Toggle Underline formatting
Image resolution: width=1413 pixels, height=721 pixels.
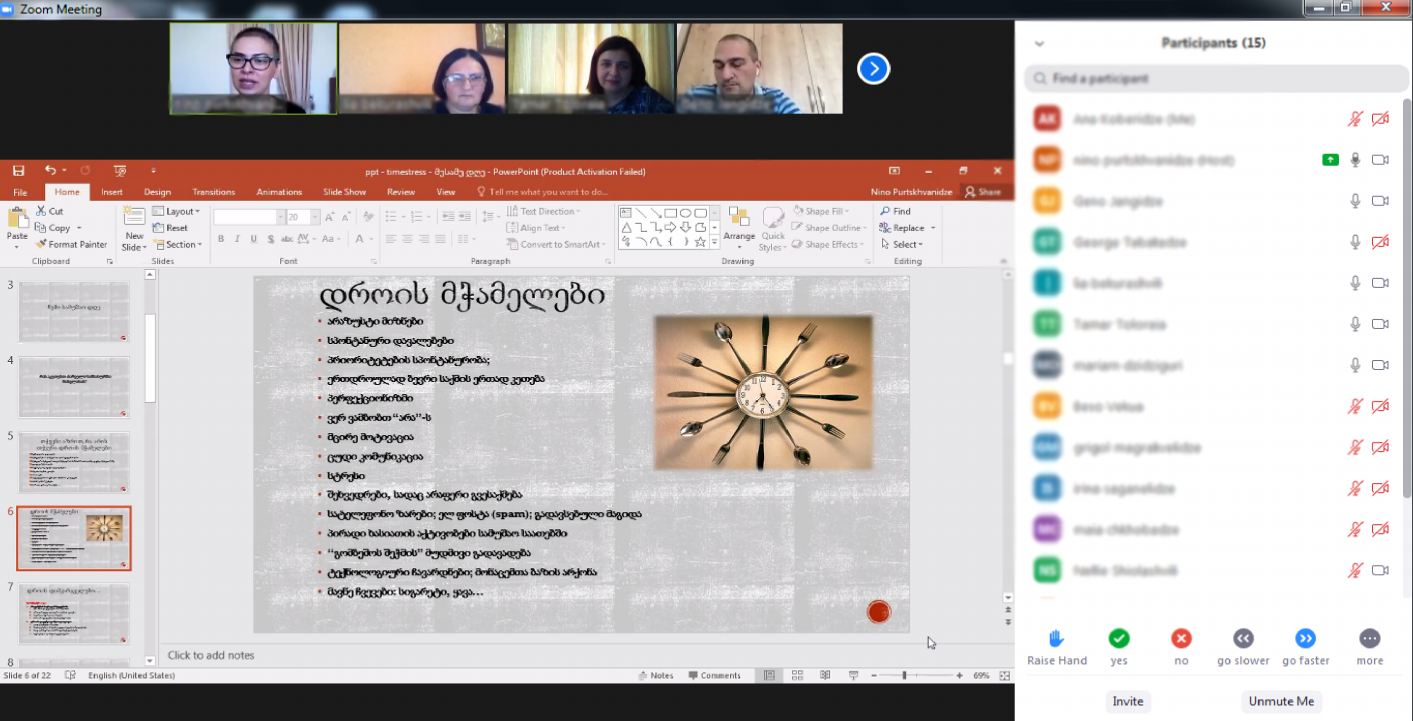[x=254, y=239]
